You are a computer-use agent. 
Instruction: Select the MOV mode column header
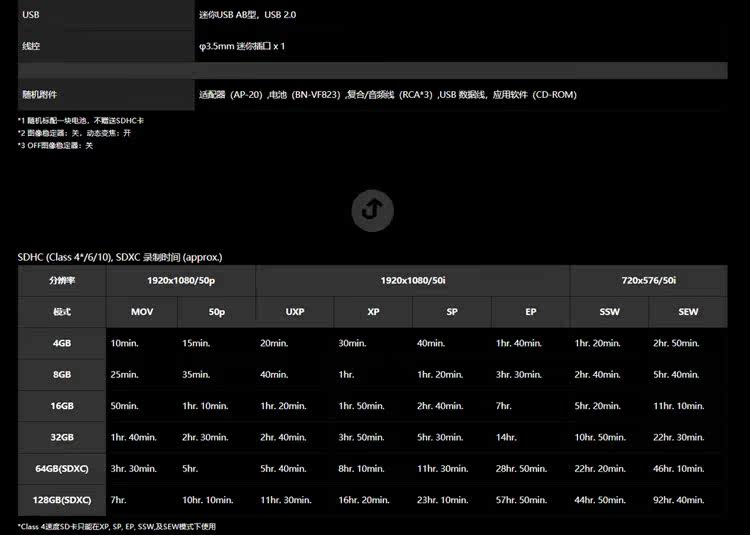(x=142, y=312)
